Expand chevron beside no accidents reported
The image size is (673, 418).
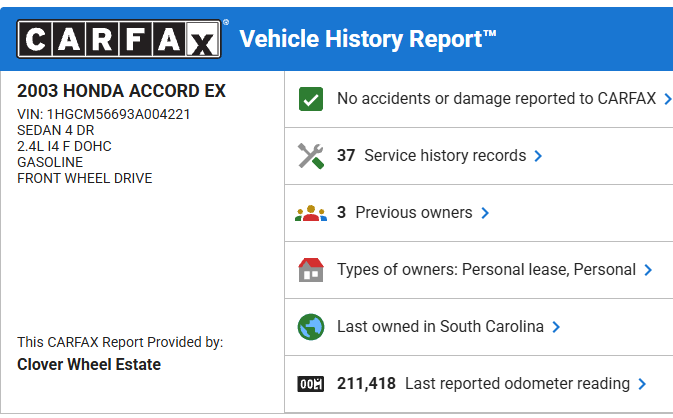667,99
